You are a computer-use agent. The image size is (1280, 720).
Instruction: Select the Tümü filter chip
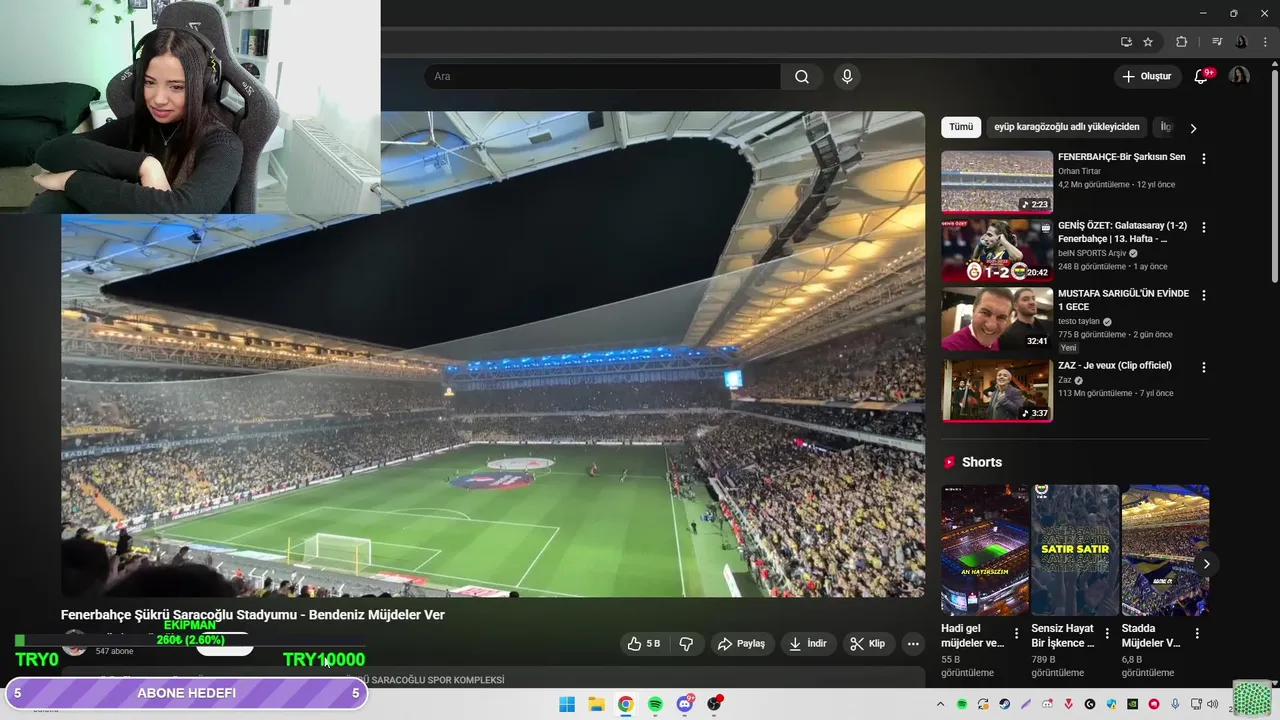pyautogui.click(x=961, y=127)
